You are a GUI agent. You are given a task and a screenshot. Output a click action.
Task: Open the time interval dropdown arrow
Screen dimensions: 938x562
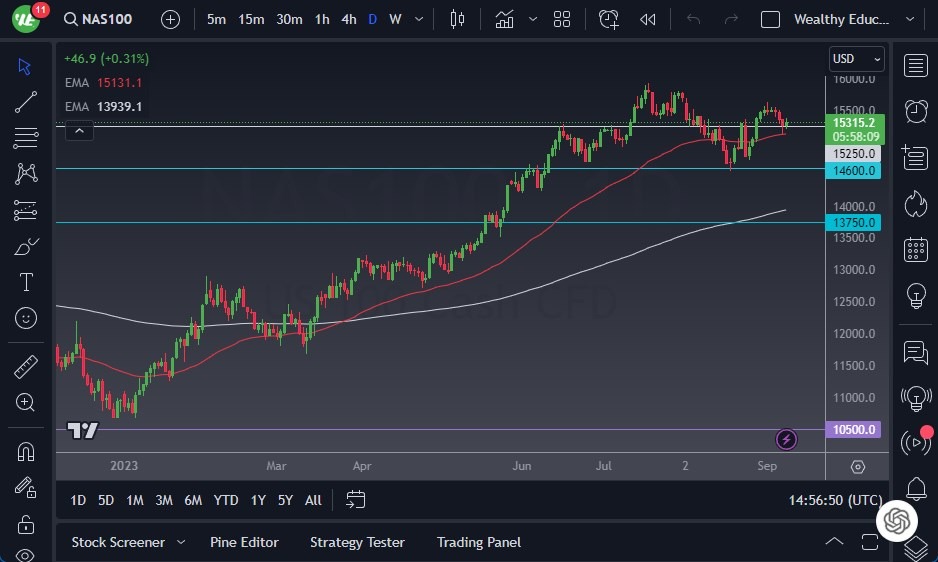[418, 19]
